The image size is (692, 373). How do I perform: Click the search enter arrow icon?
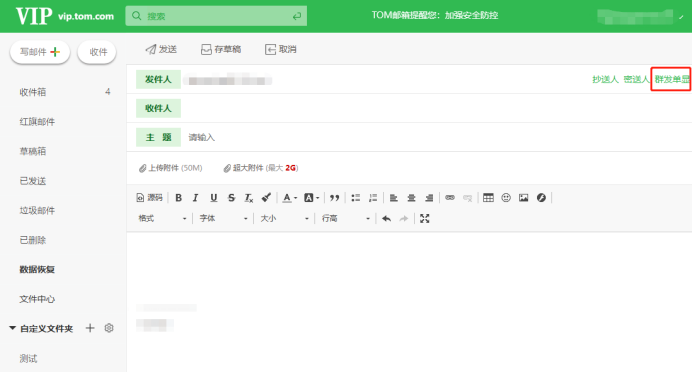[297, 16]
